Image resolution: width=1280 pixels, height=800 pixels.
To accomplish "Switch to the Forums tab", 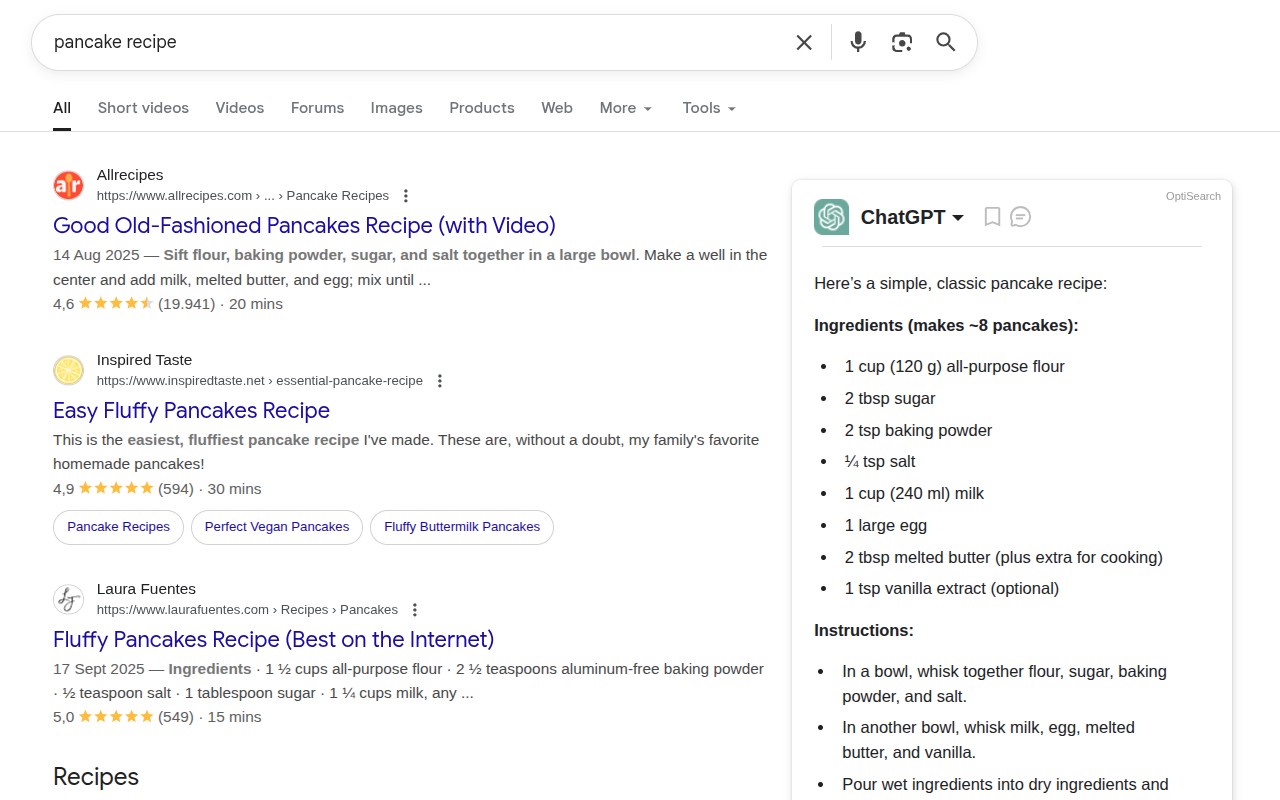I will pyautogui.click(x=317, y=107).
